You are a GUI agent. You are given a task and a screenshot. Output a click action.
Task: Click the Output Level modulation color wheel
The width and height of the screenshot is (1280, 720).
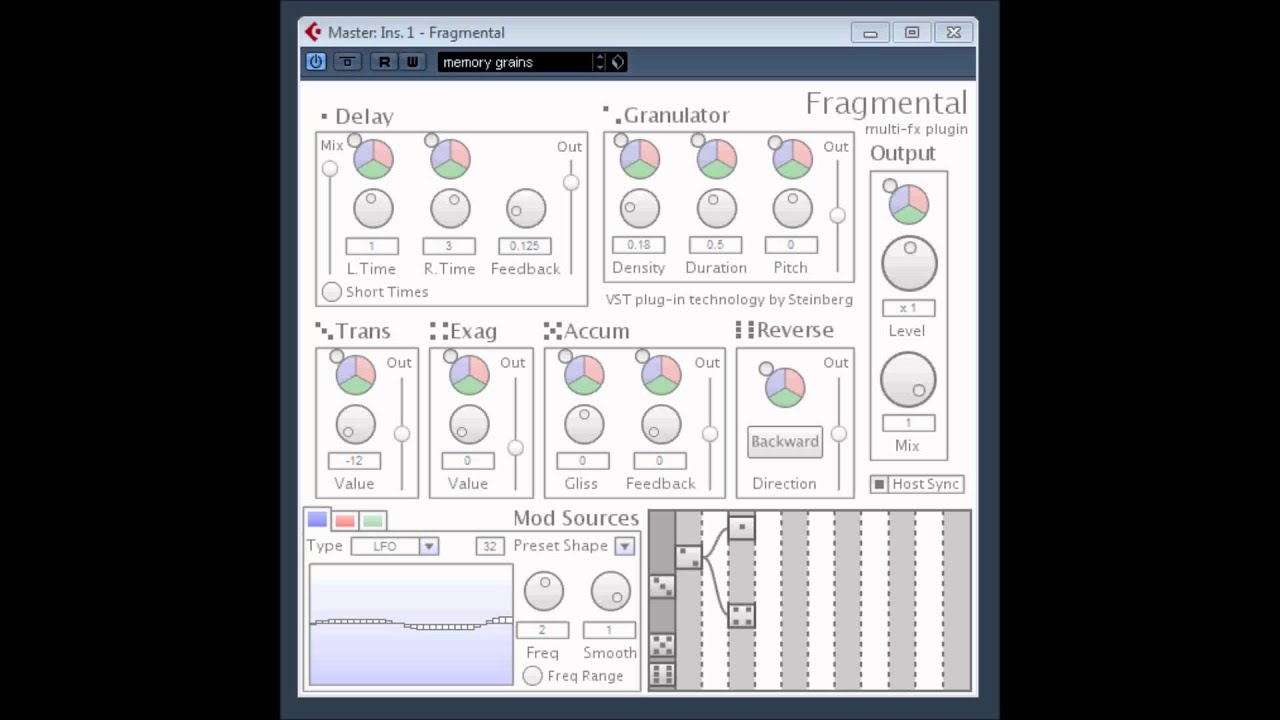click(x=909, y=204)
